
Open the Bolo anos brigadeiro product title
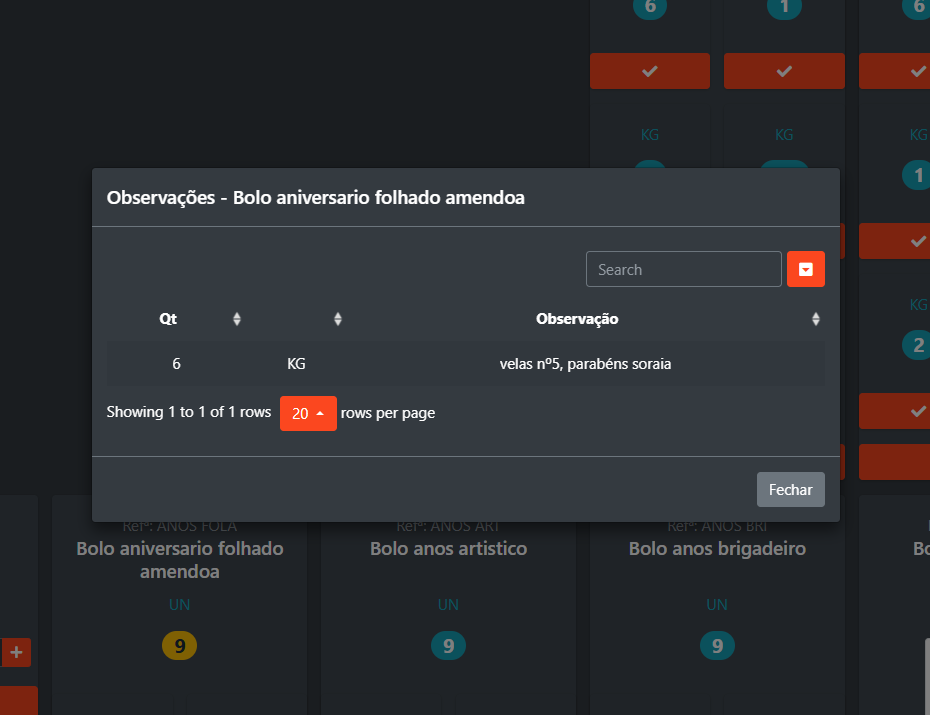[717, 549]
